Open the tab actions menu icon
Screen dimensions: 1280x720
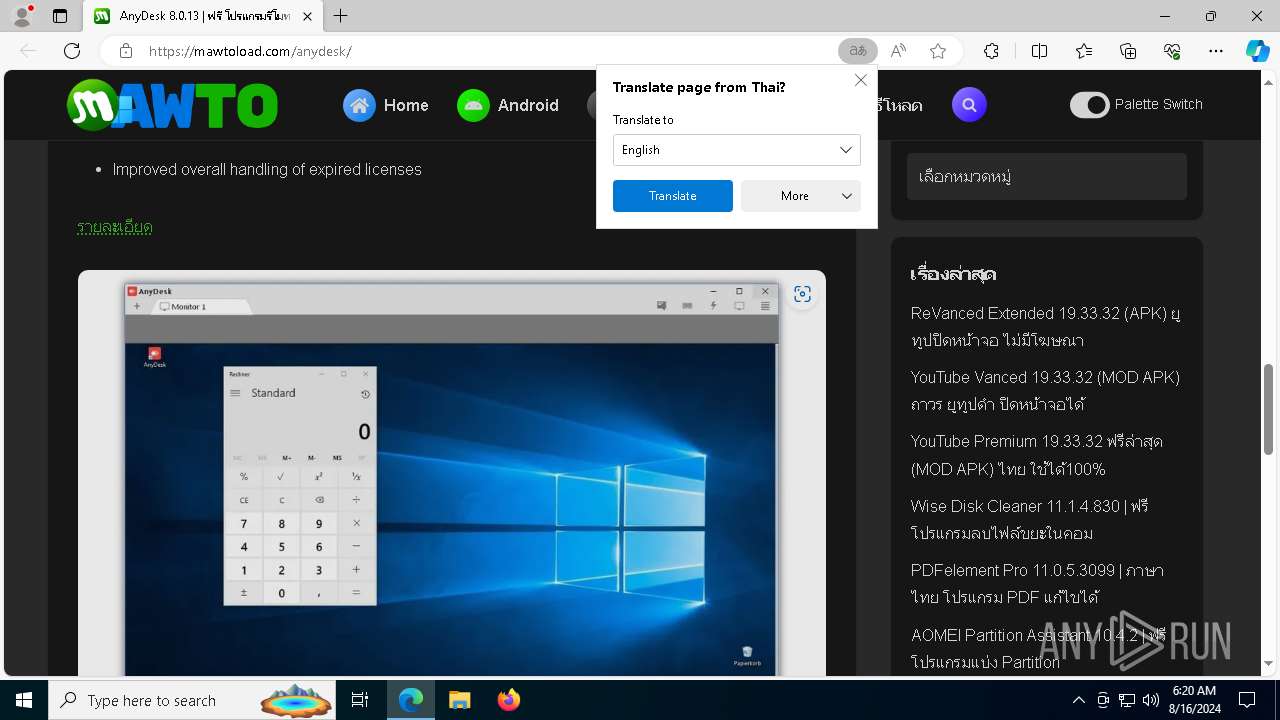60,16
